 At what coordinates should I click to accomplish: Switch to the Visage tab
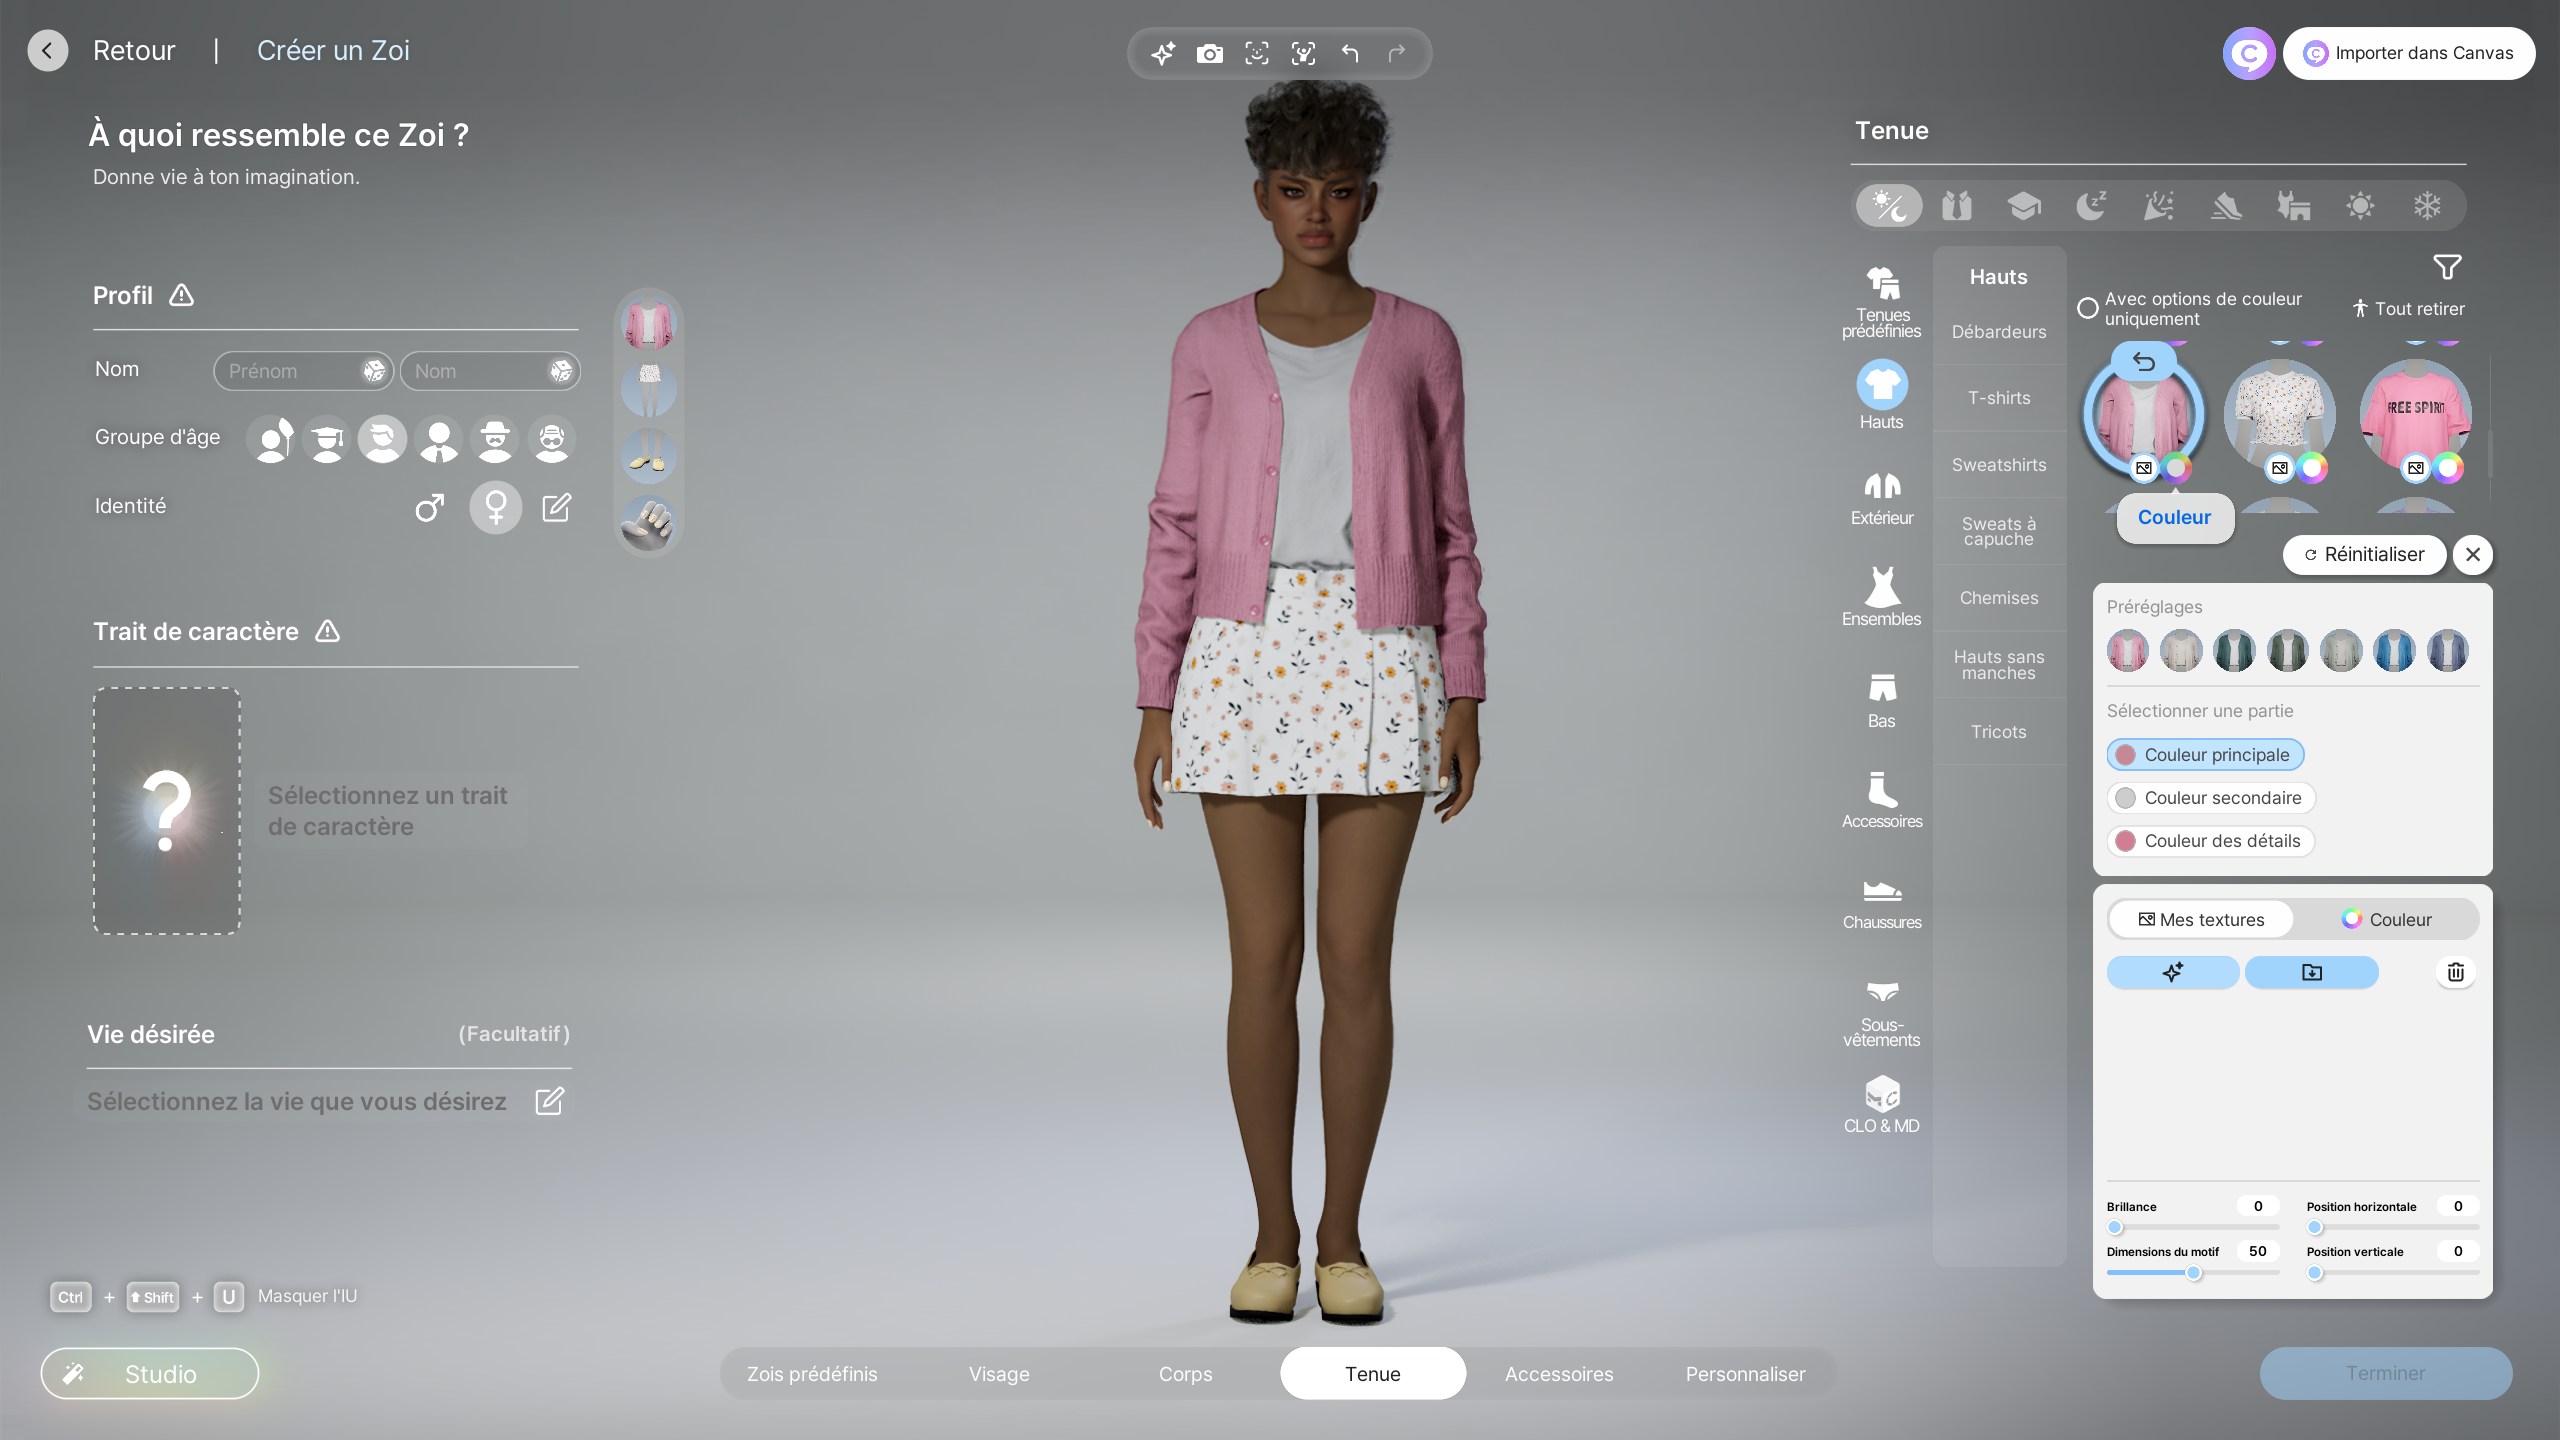pos(998,1374)
